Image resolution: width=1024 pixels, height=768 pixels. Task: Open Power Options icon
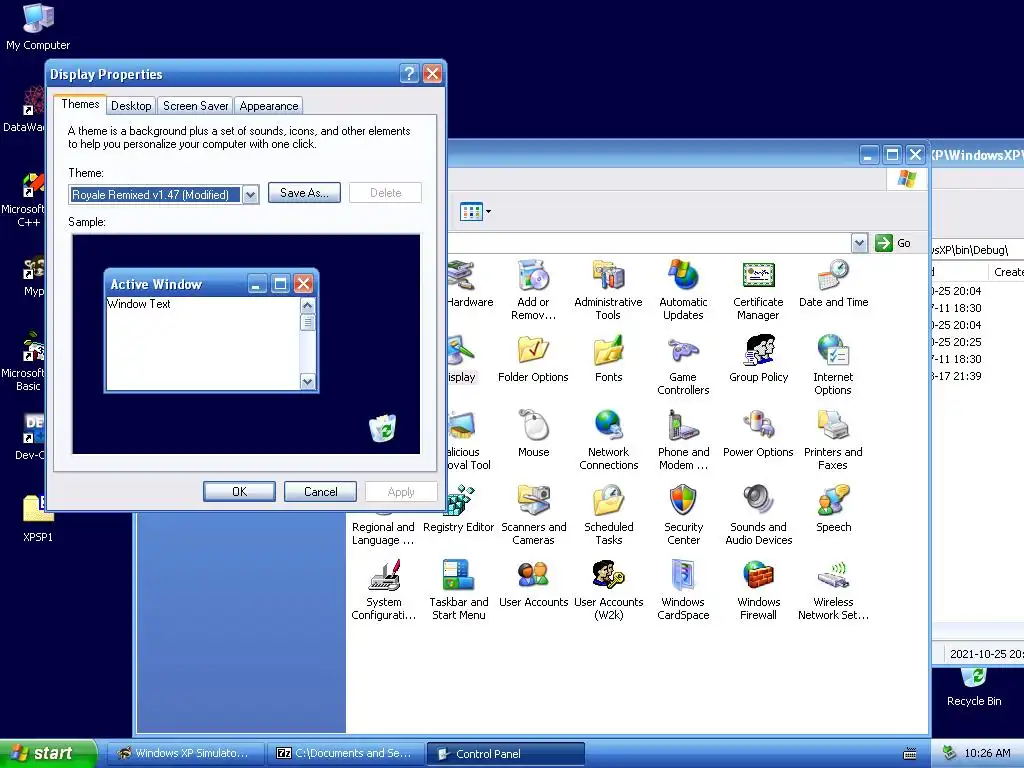point(758,434)
